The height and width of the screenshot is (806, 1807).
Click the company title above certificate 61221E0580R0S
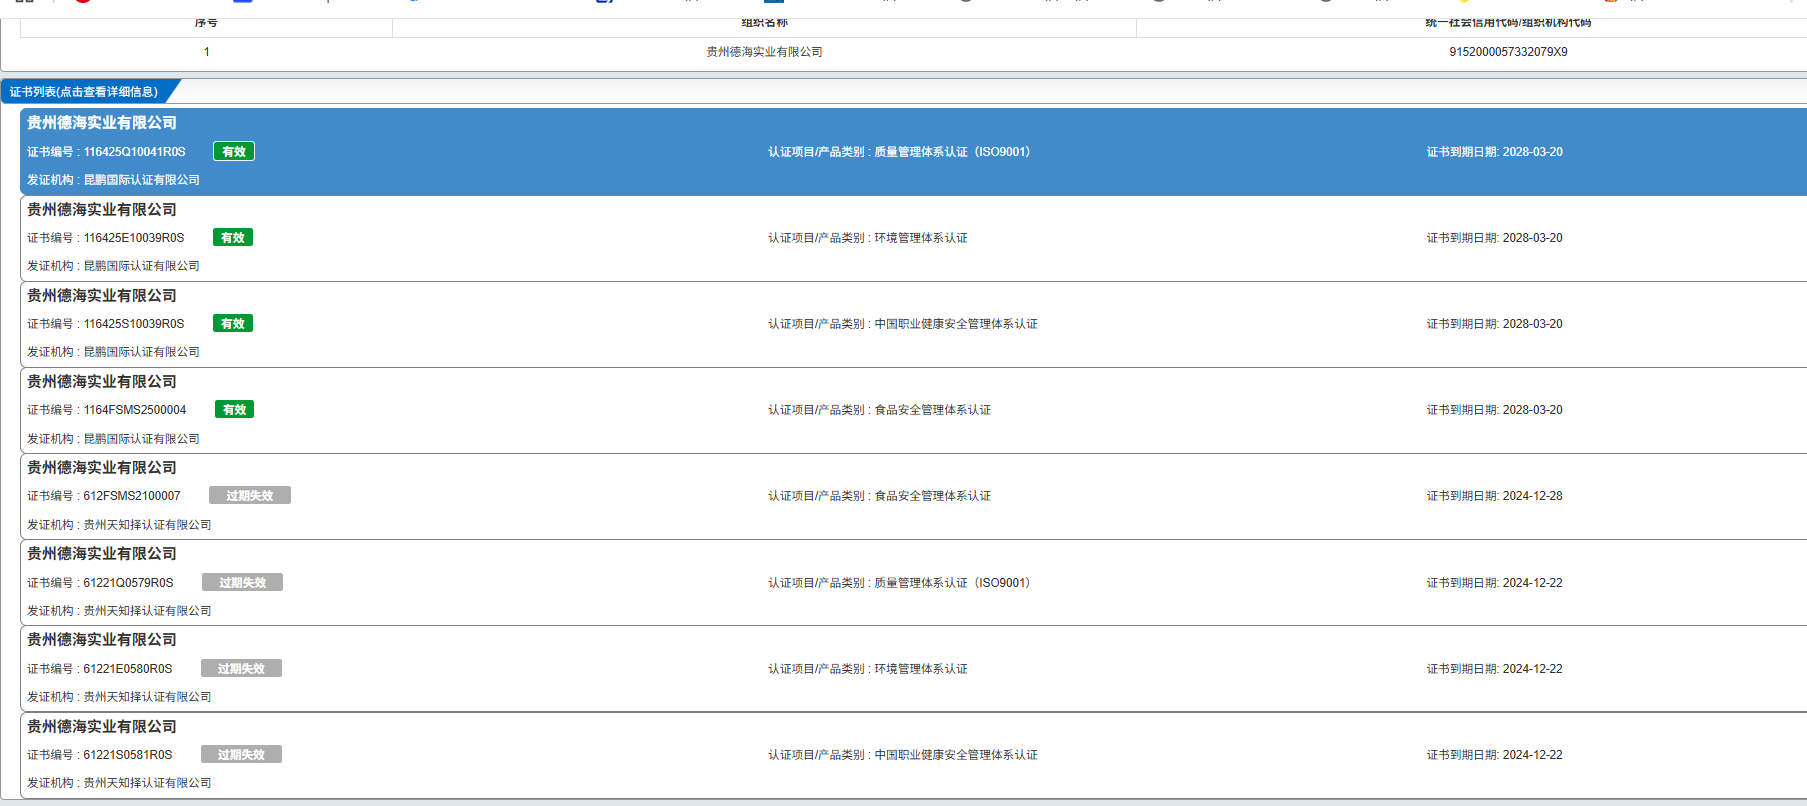tap(102, 640)
